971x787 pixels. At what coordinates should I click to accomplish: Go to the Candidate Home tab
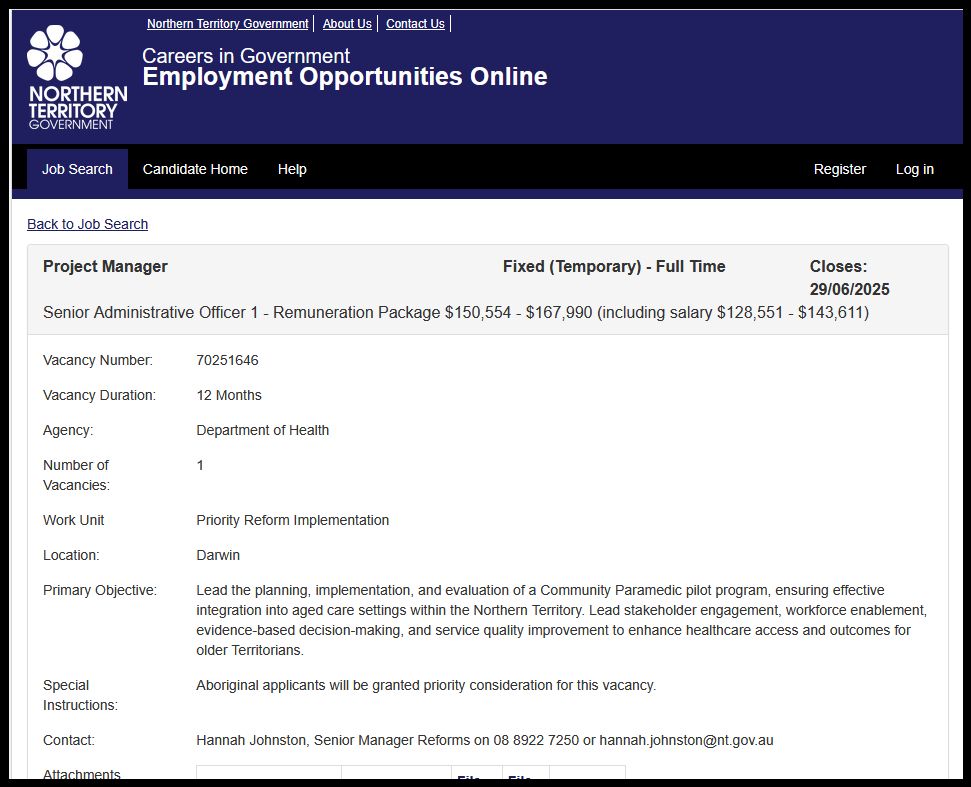tap(195, 169)
